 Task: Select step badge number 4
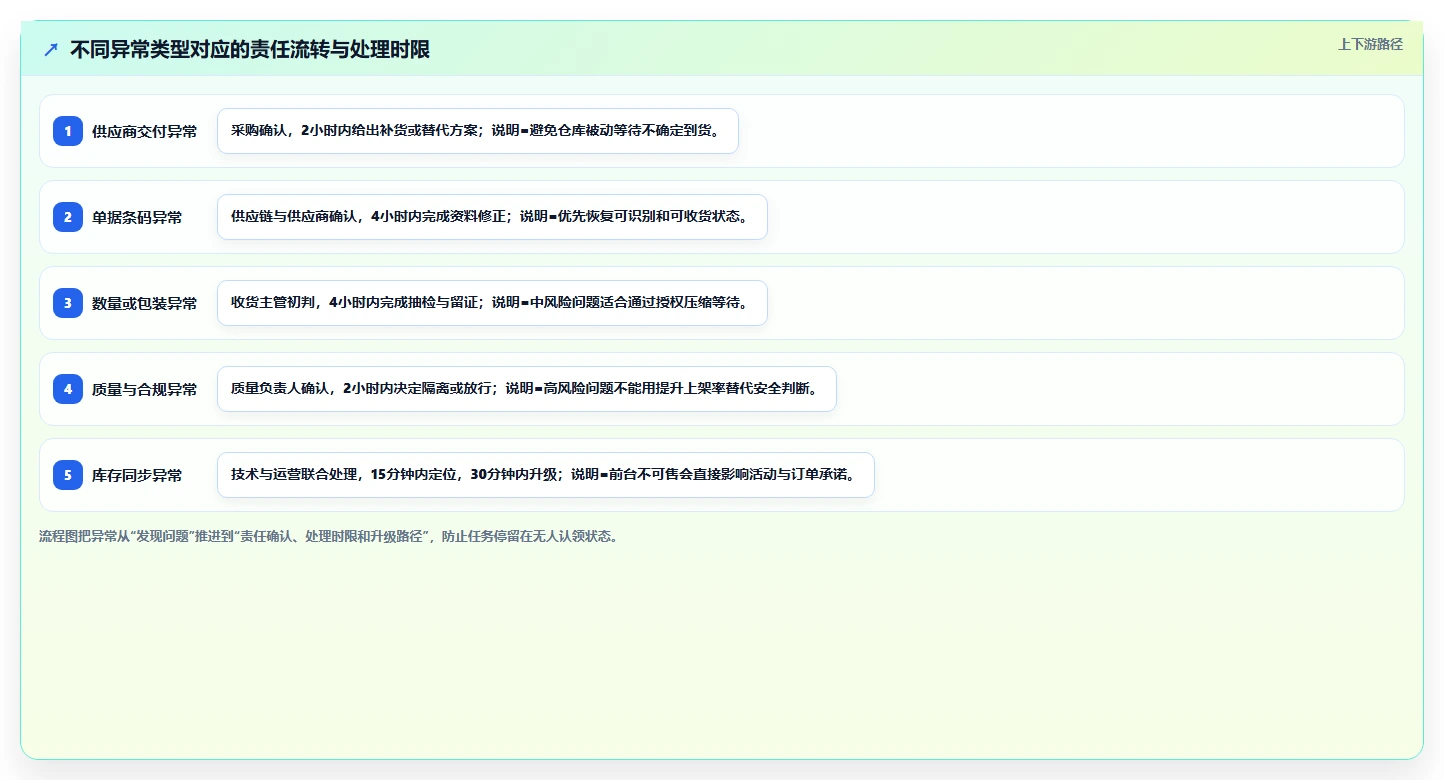tap(68, 389)
